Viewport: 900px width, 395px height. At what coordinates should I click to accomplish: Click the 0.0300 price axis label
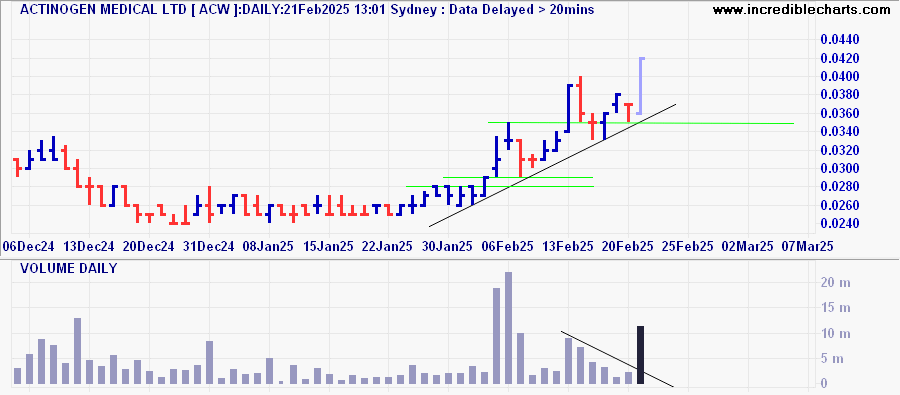tap(840, 168)
